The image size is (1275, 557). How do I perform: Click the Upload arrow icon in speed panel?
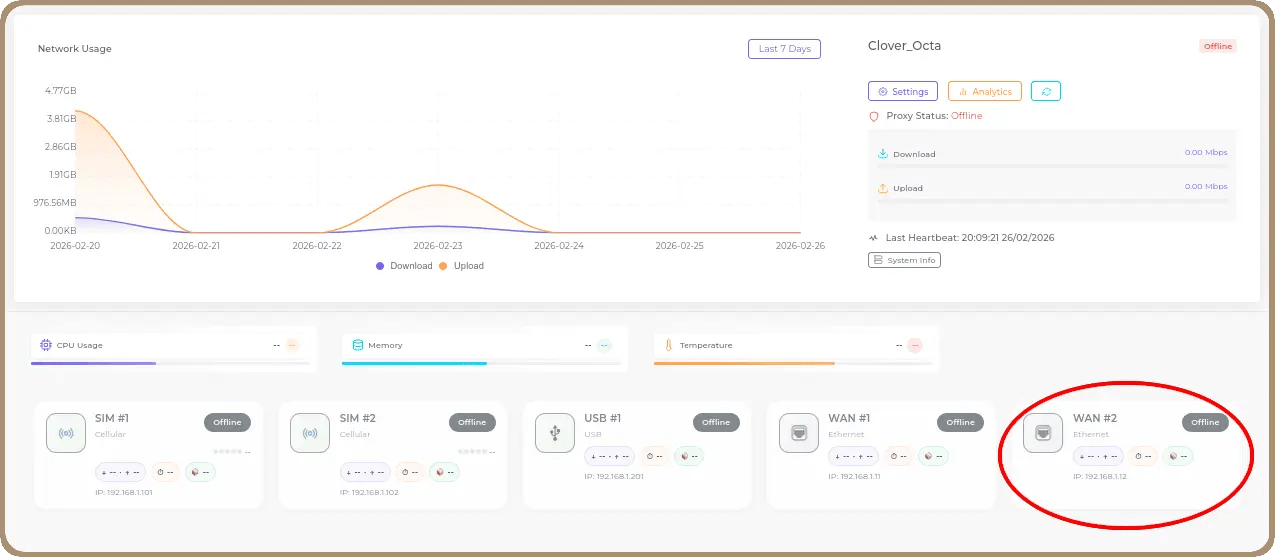click(883, 188)
